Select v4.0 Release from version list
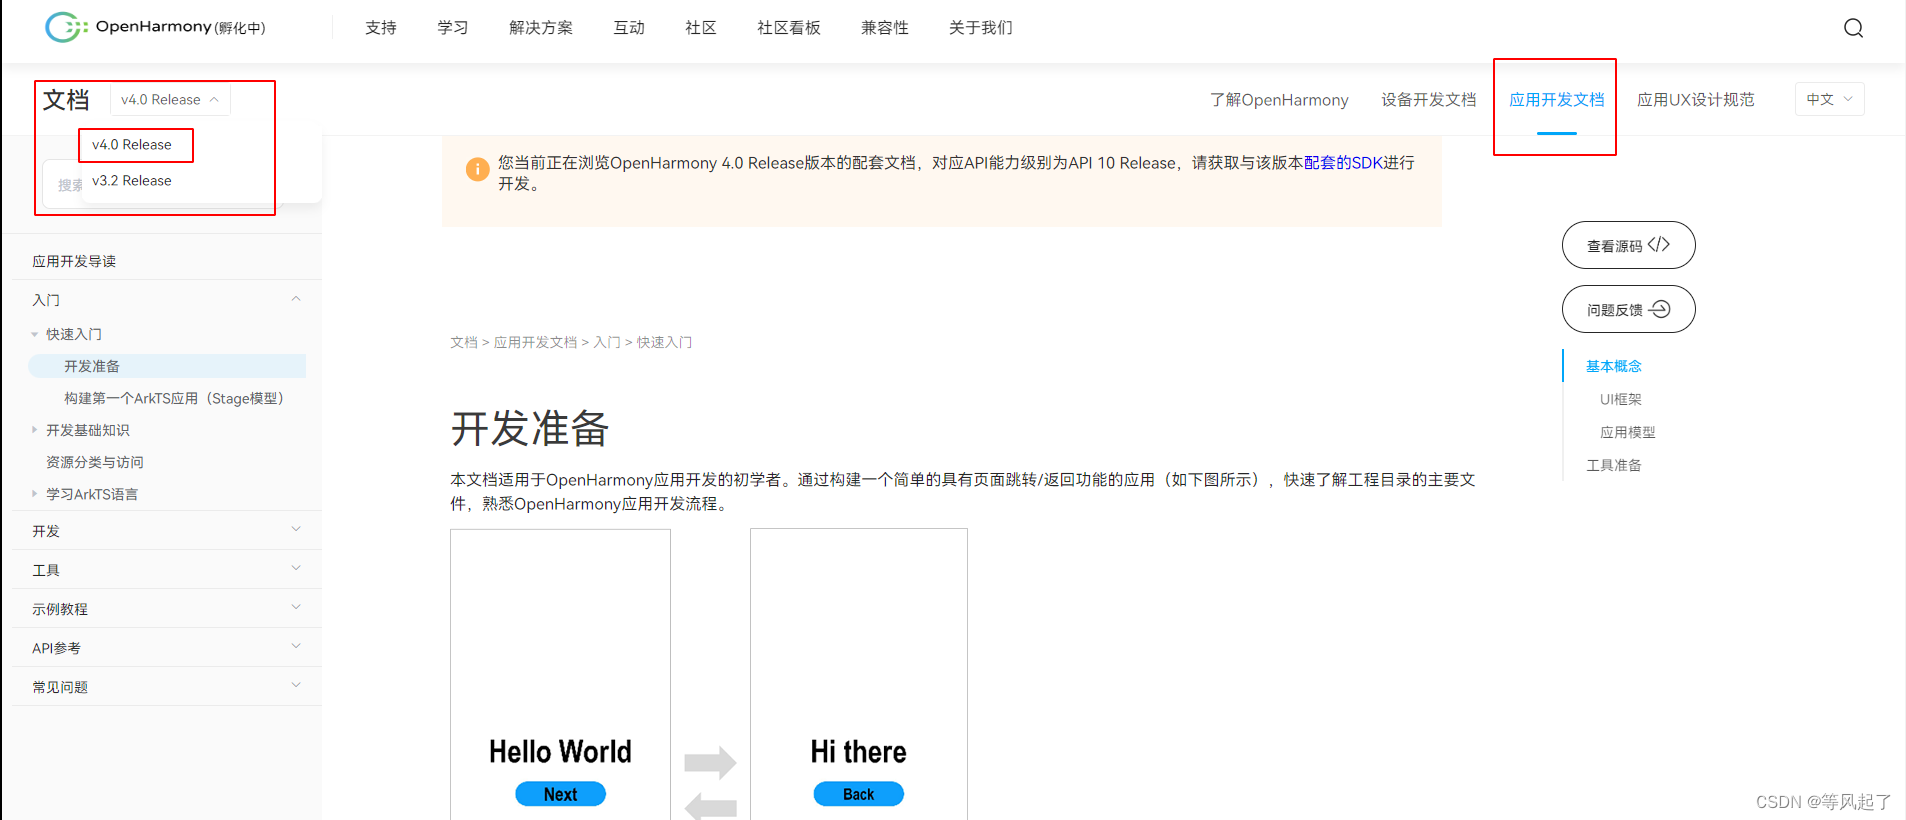 [132, 144]
